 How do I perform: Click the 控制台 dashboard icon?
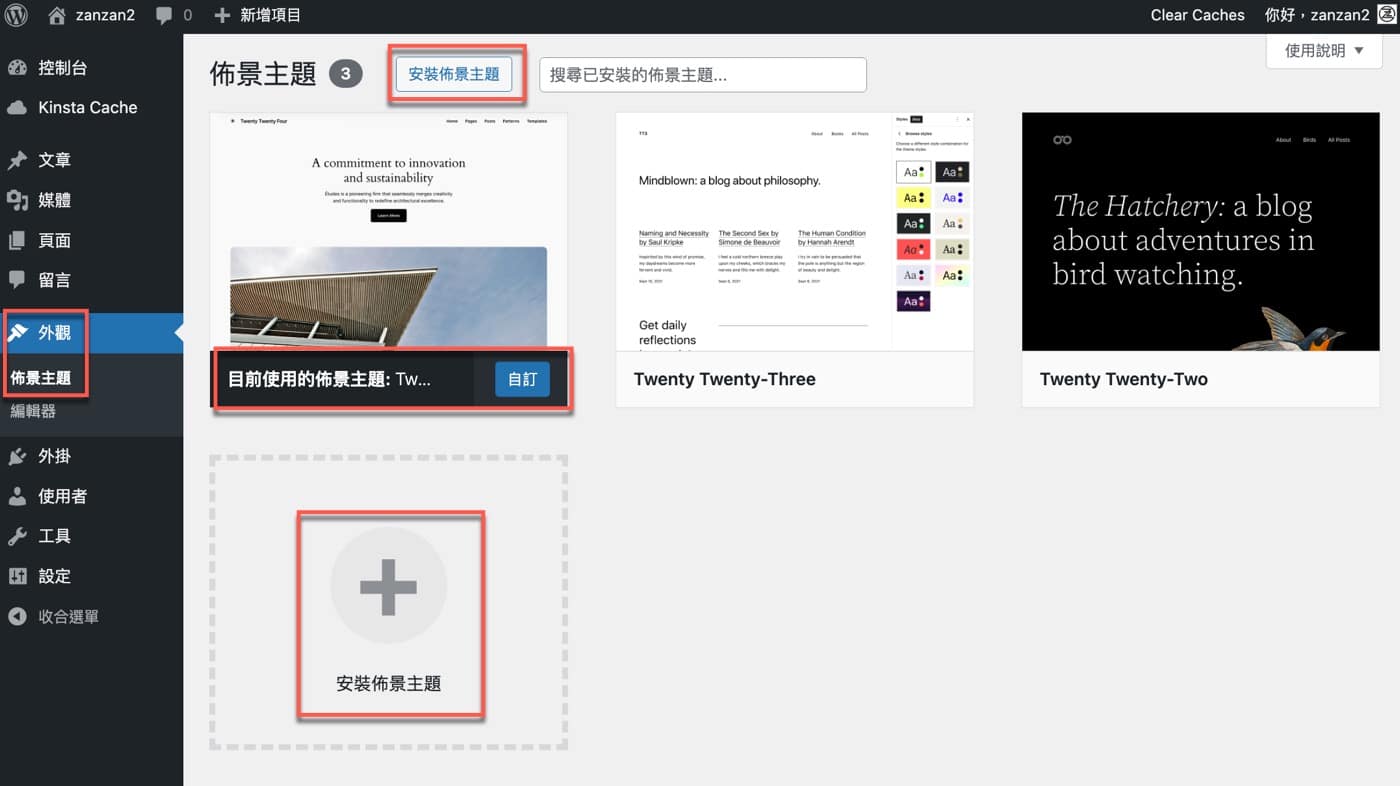[x=17, y=68]
